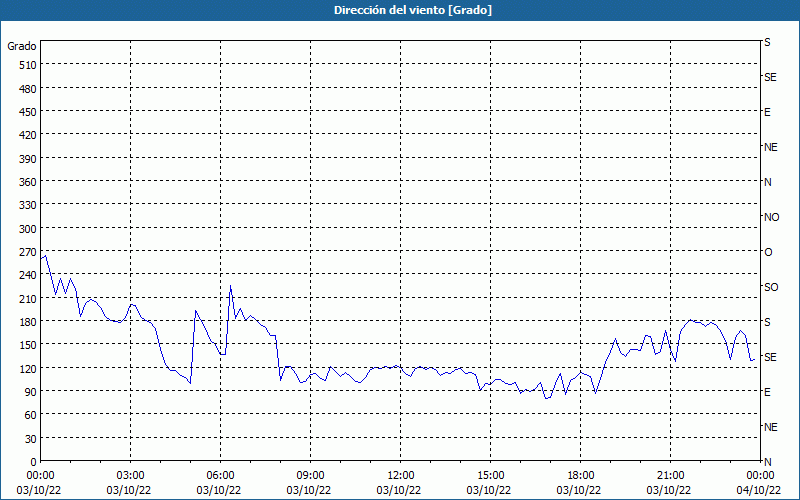Click the '03/10/22' date under 18:00
Image resolution: width=800 pixels, height=500 pixels.
[579, 490]
